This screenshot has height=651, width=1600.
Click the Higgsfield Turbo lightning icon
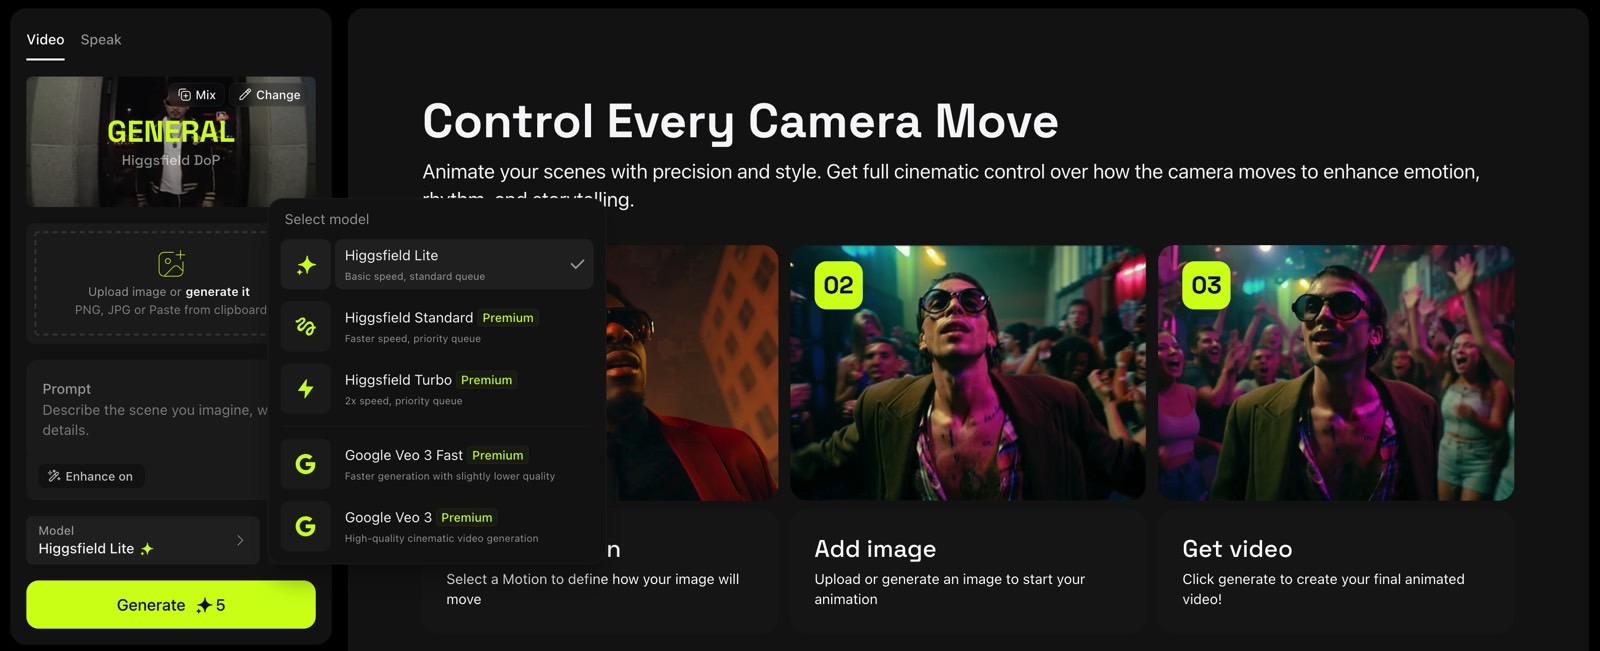306,389
